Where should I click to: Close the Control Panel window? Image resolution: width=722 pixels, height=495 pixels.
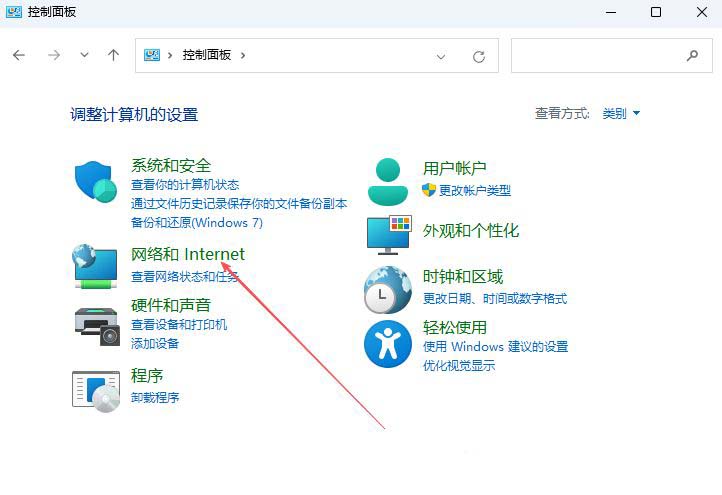(702, 12)
